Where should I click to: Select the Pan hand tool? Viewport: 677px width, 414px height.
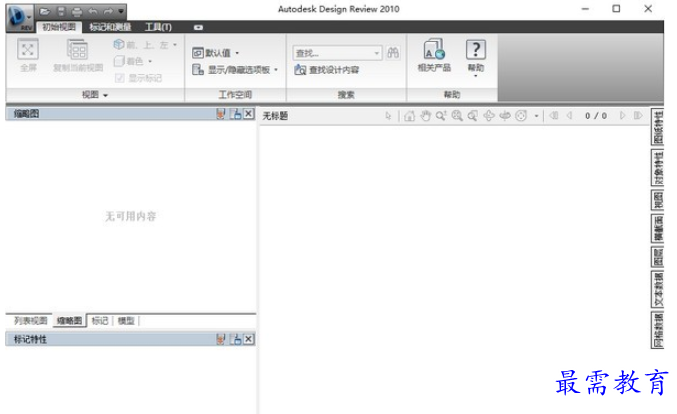[x=425, y=116]
